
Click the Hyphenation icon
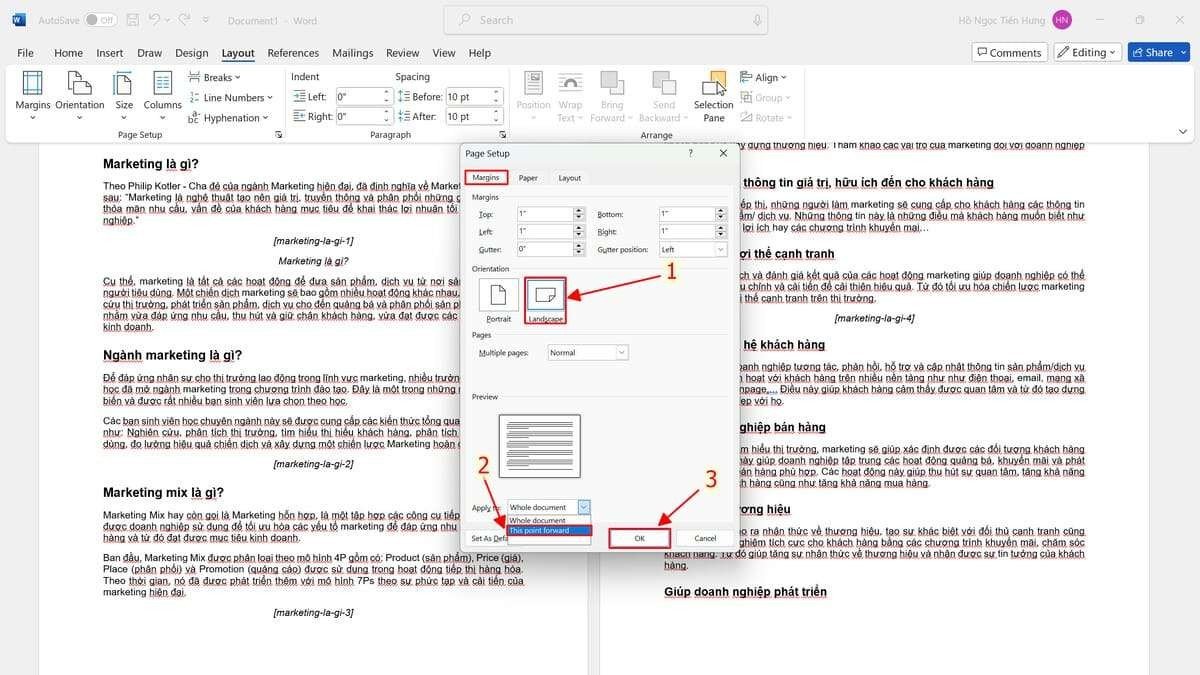(x=229, y=117)
